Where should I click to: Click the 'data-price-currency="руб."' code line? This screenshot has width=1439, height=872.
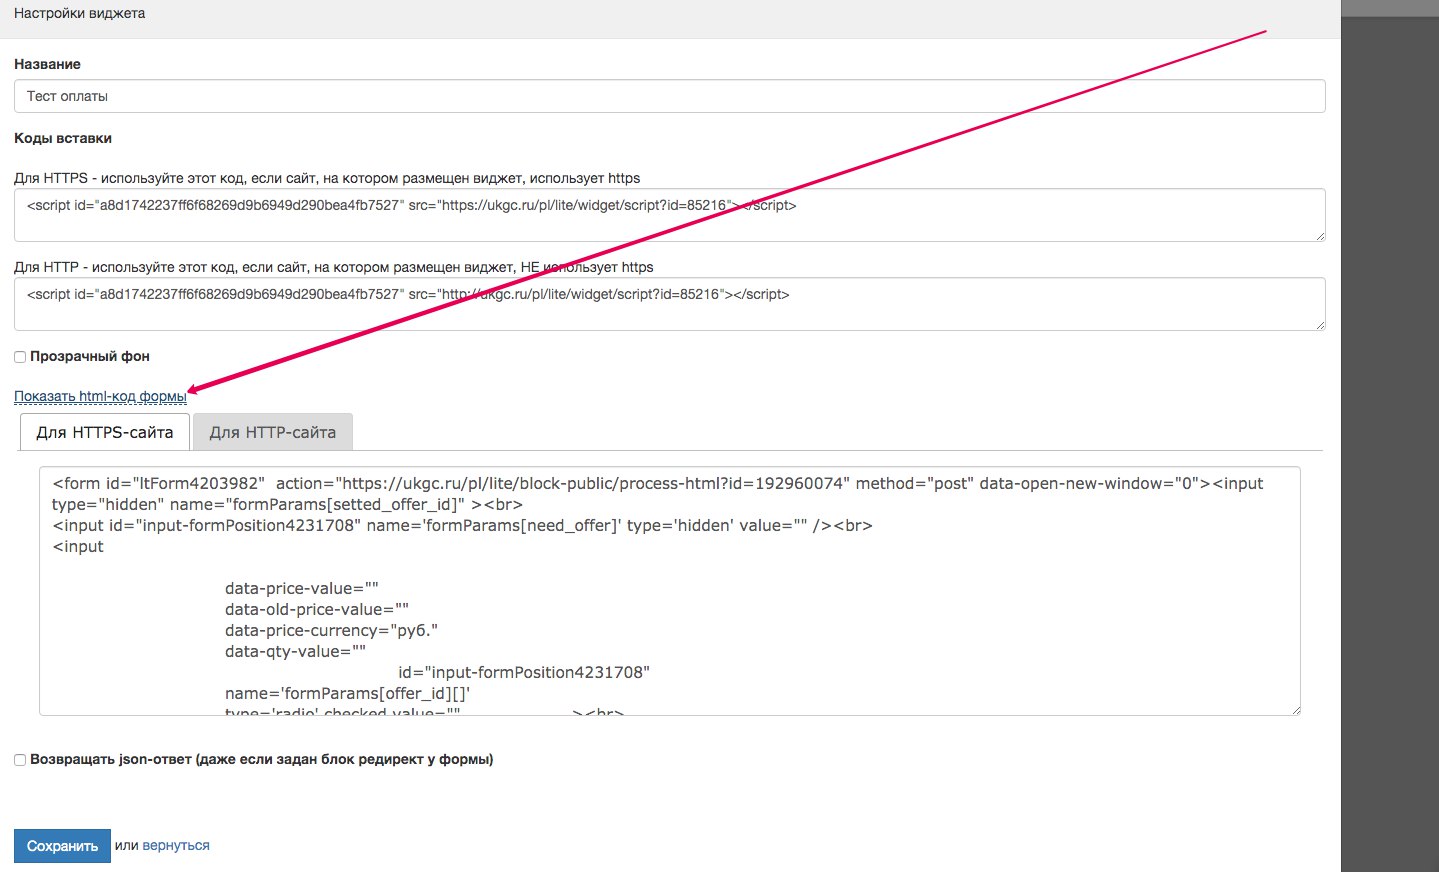(331, 630)
